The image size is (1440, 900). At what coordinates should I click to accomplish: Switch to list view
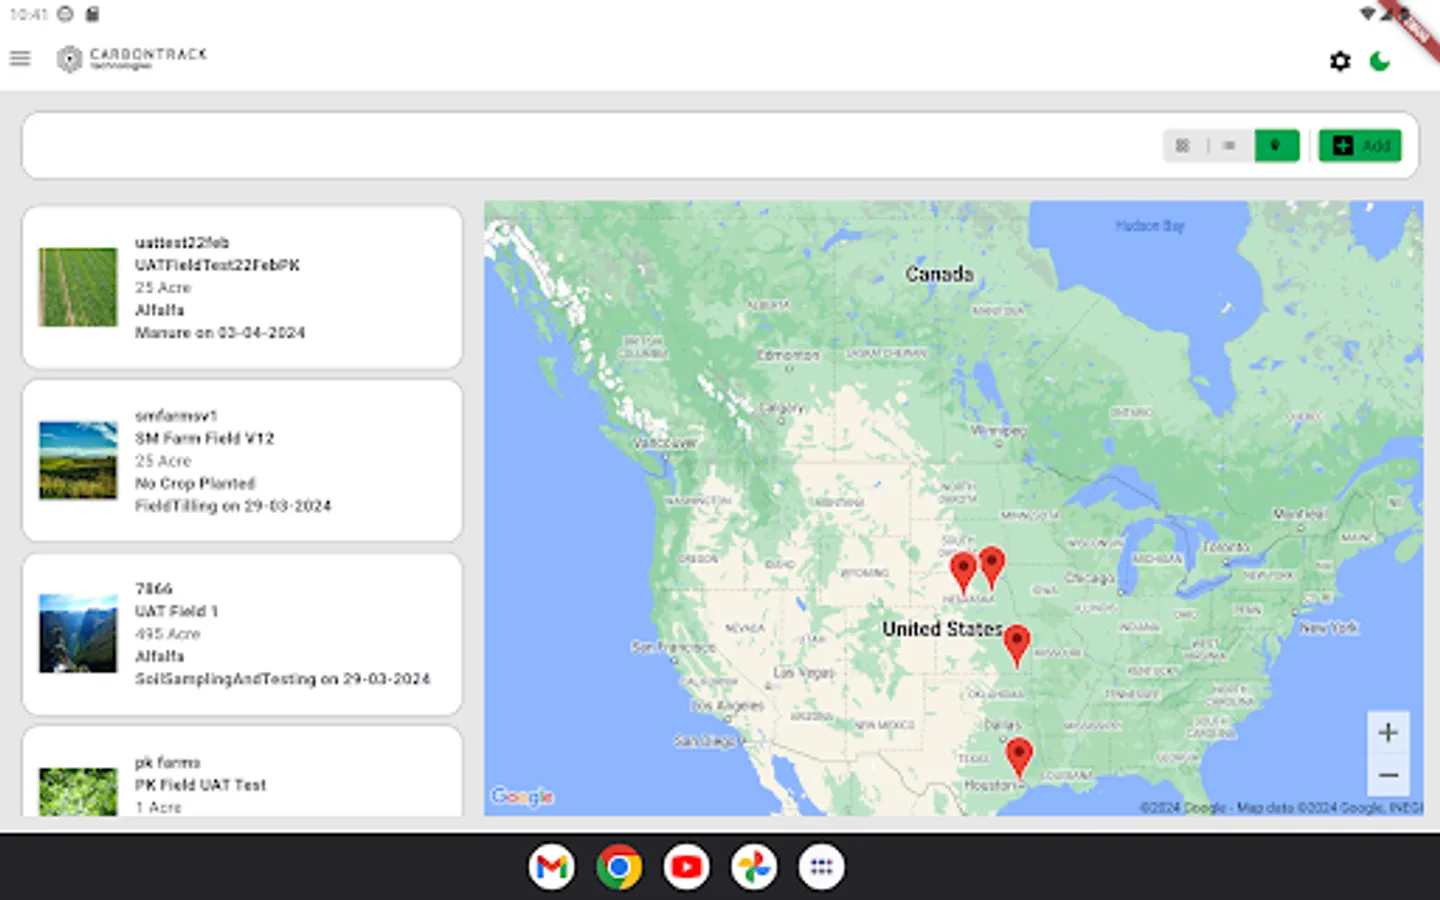tap(1229, 146)
